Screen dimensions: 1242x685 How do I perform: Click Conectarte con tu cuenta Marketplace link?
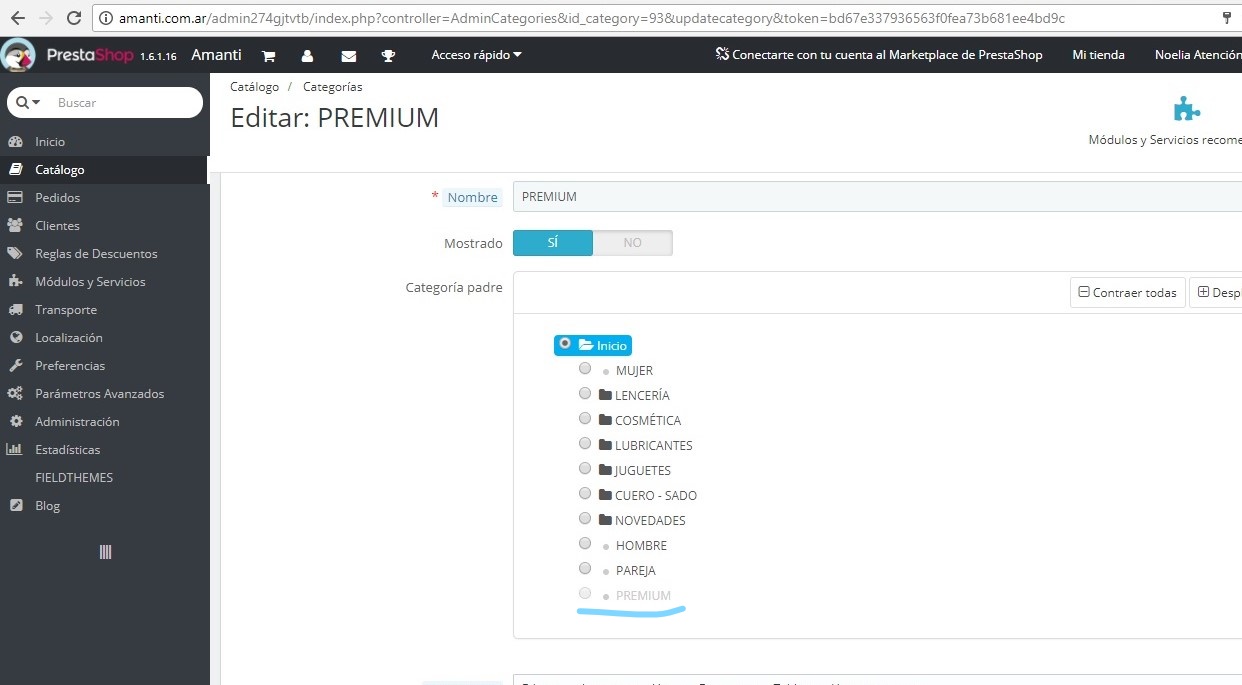pos(879,55)
